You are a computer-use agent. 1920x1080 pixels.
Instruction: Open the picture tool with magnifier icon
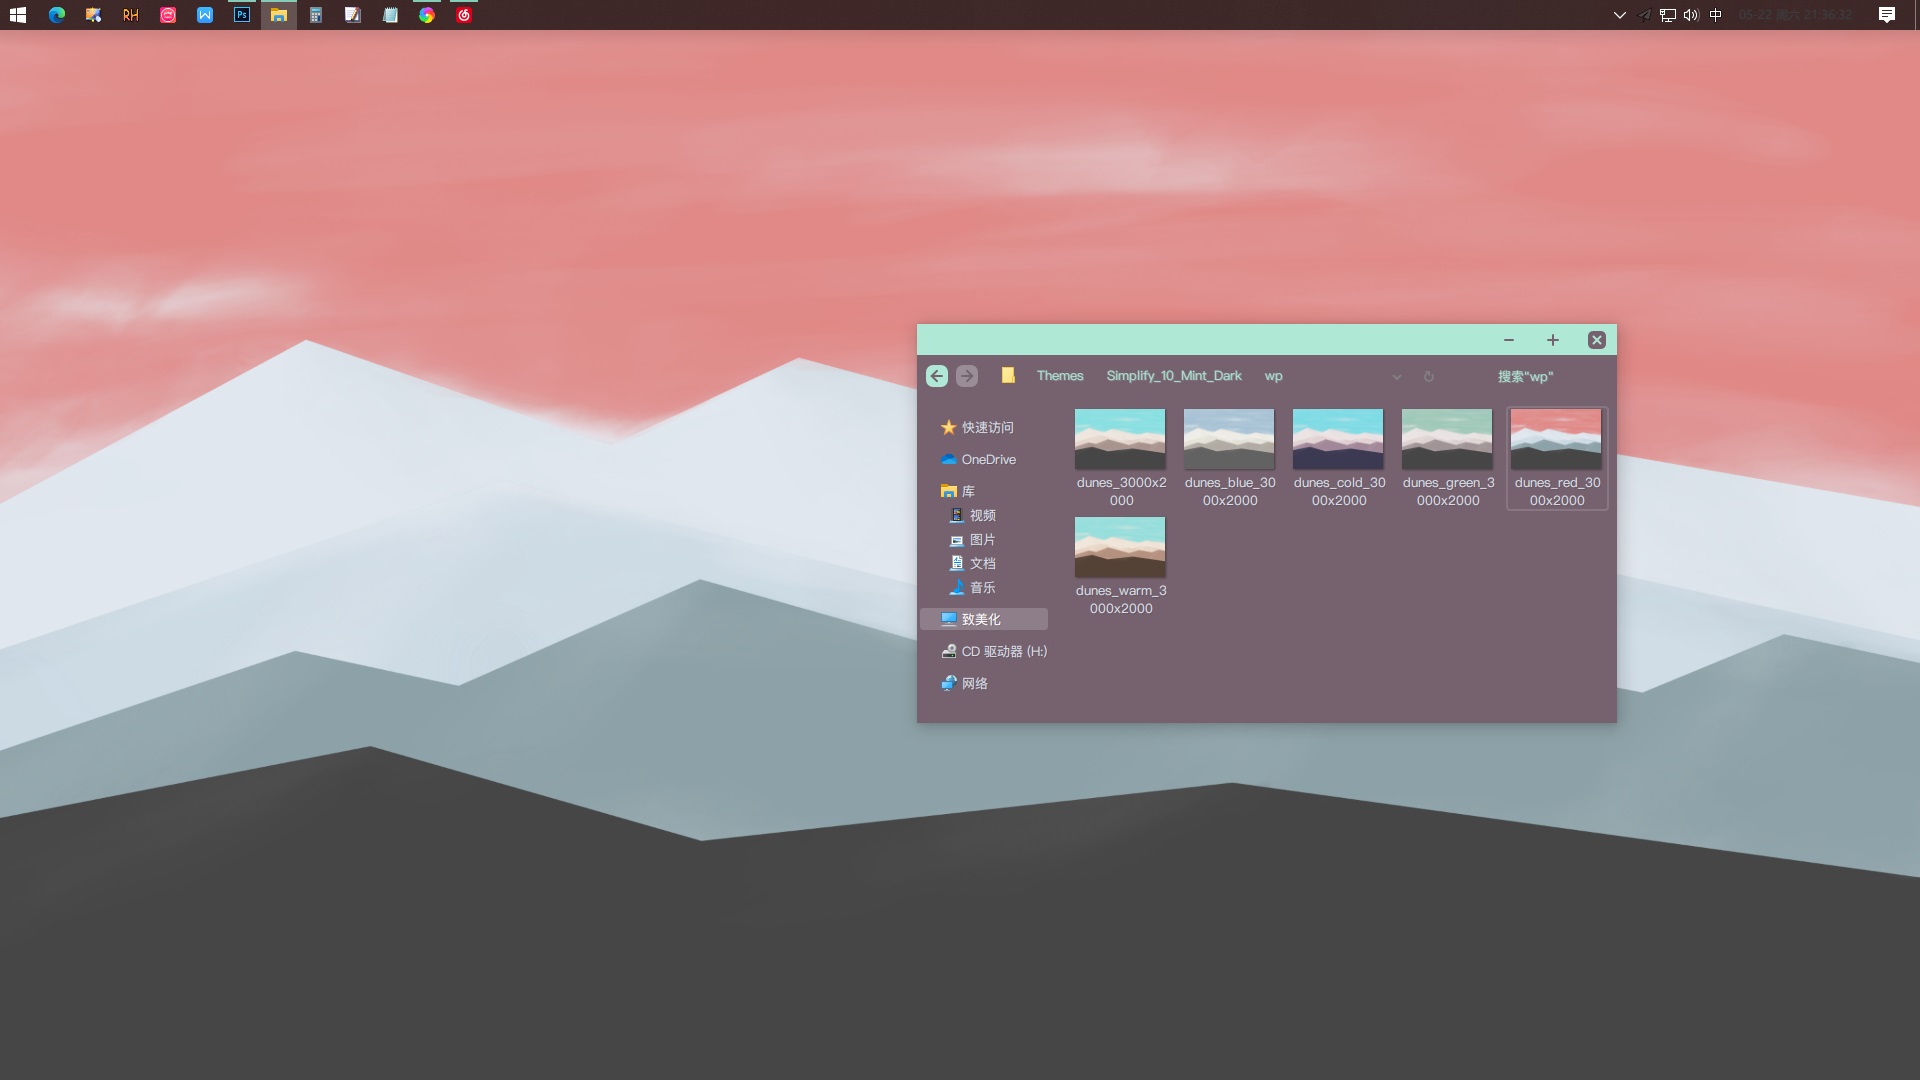94,15
